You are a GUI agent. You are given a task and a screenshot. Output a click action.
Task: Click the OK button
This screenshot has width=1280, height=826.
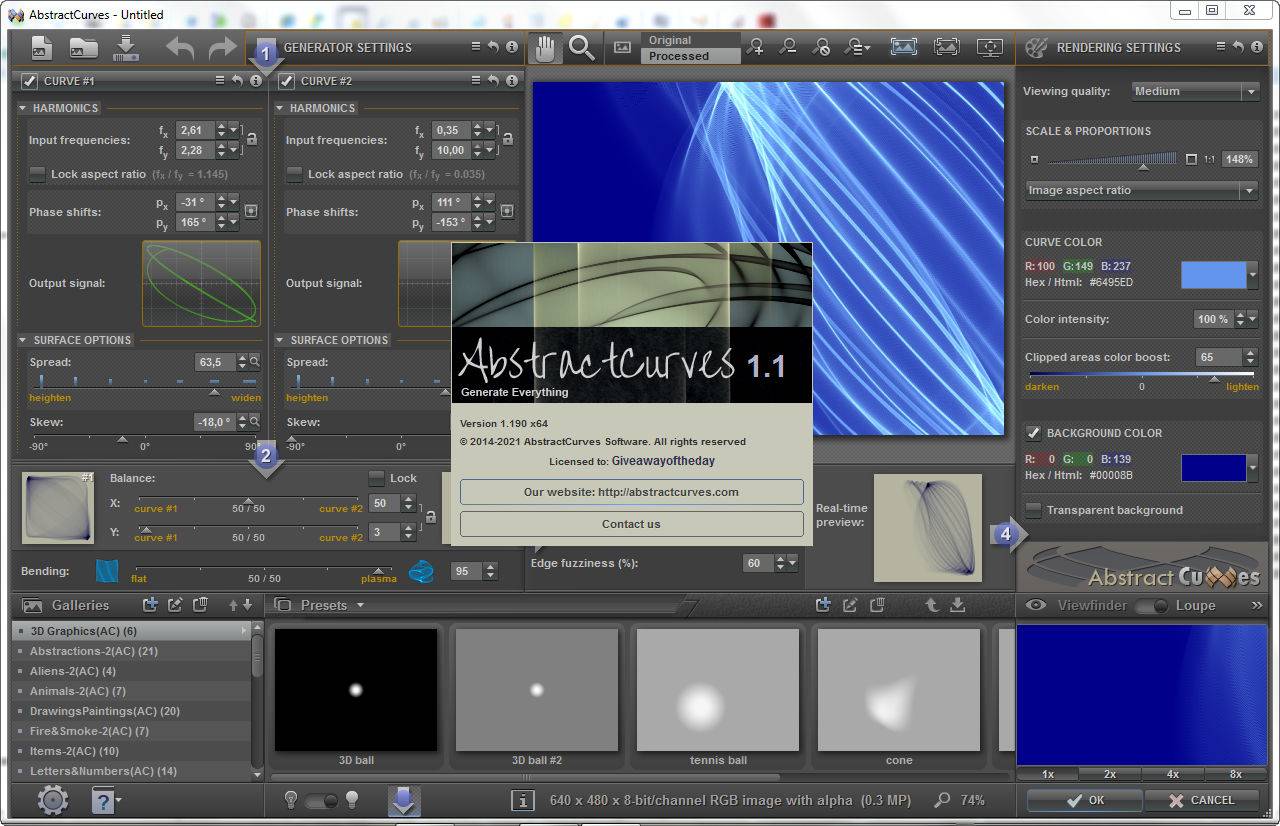pos(1084,800)
